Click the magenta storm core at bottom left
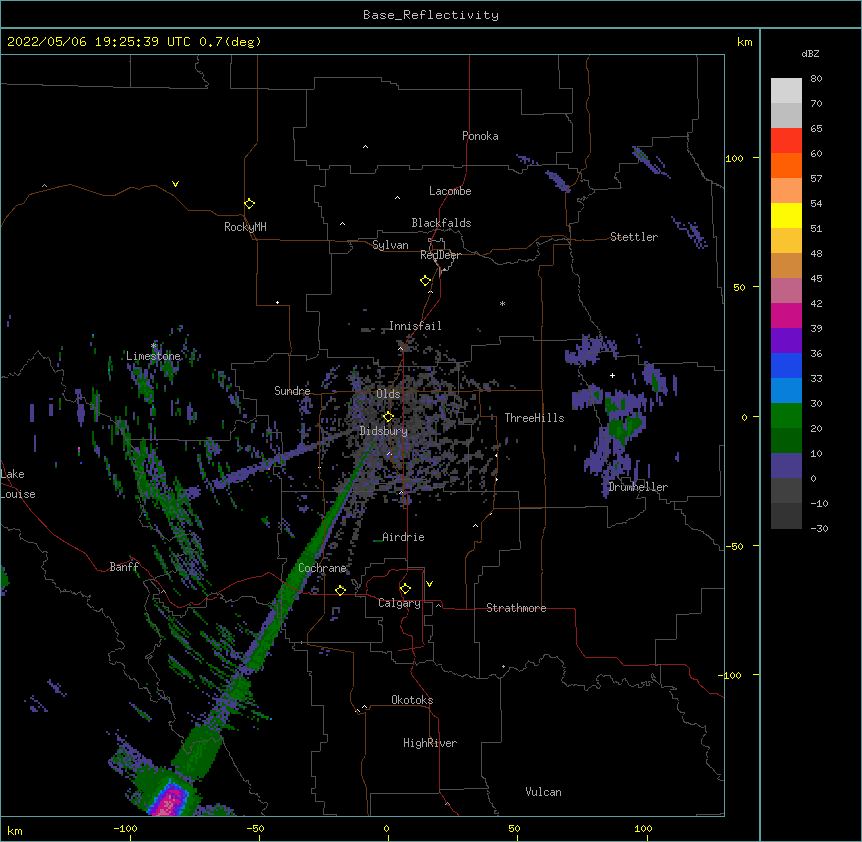The height and width of the screenshot is (842, 862). (170, 800)
